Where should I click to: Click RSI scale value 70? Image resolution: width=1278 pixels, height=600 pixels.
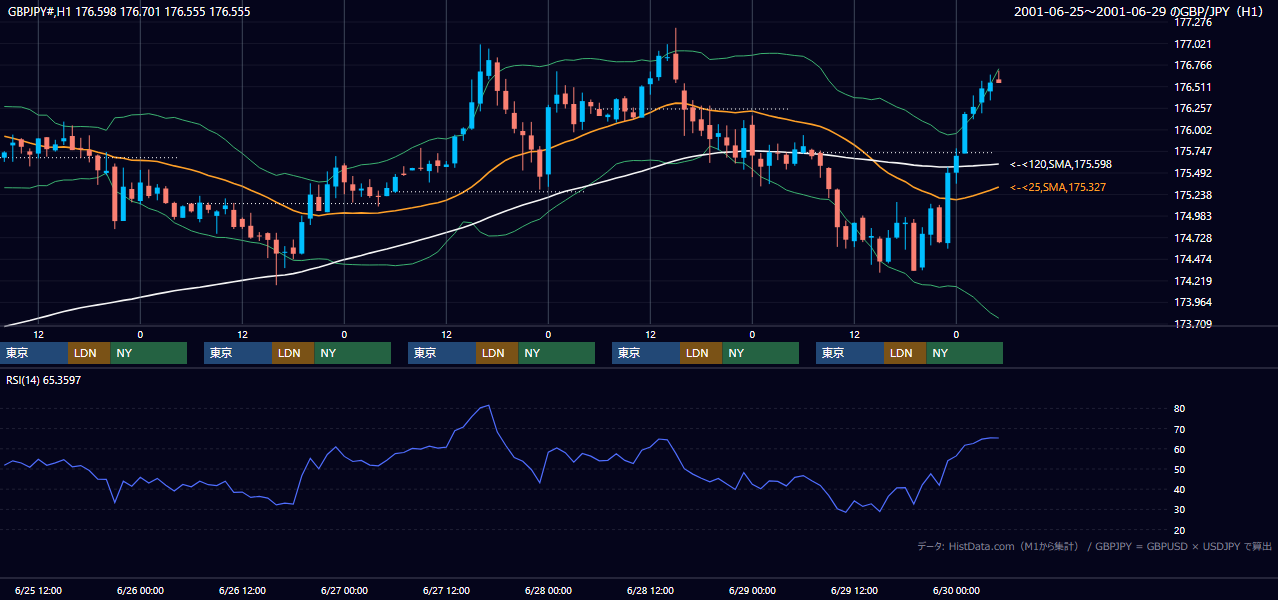1180,429
